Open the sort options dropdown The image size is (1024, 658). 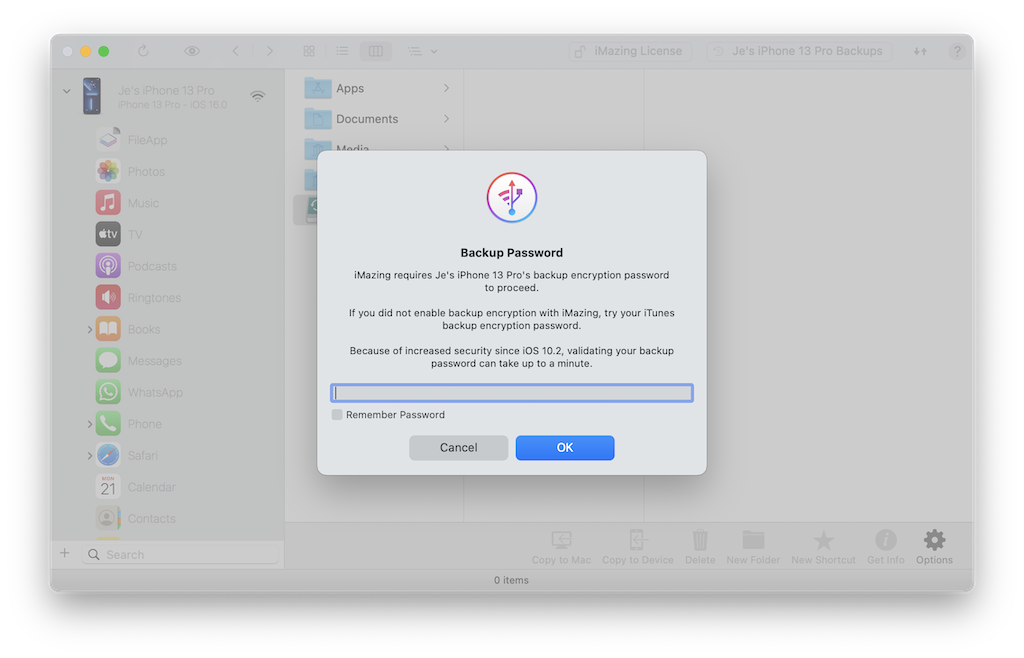point(423,51)
